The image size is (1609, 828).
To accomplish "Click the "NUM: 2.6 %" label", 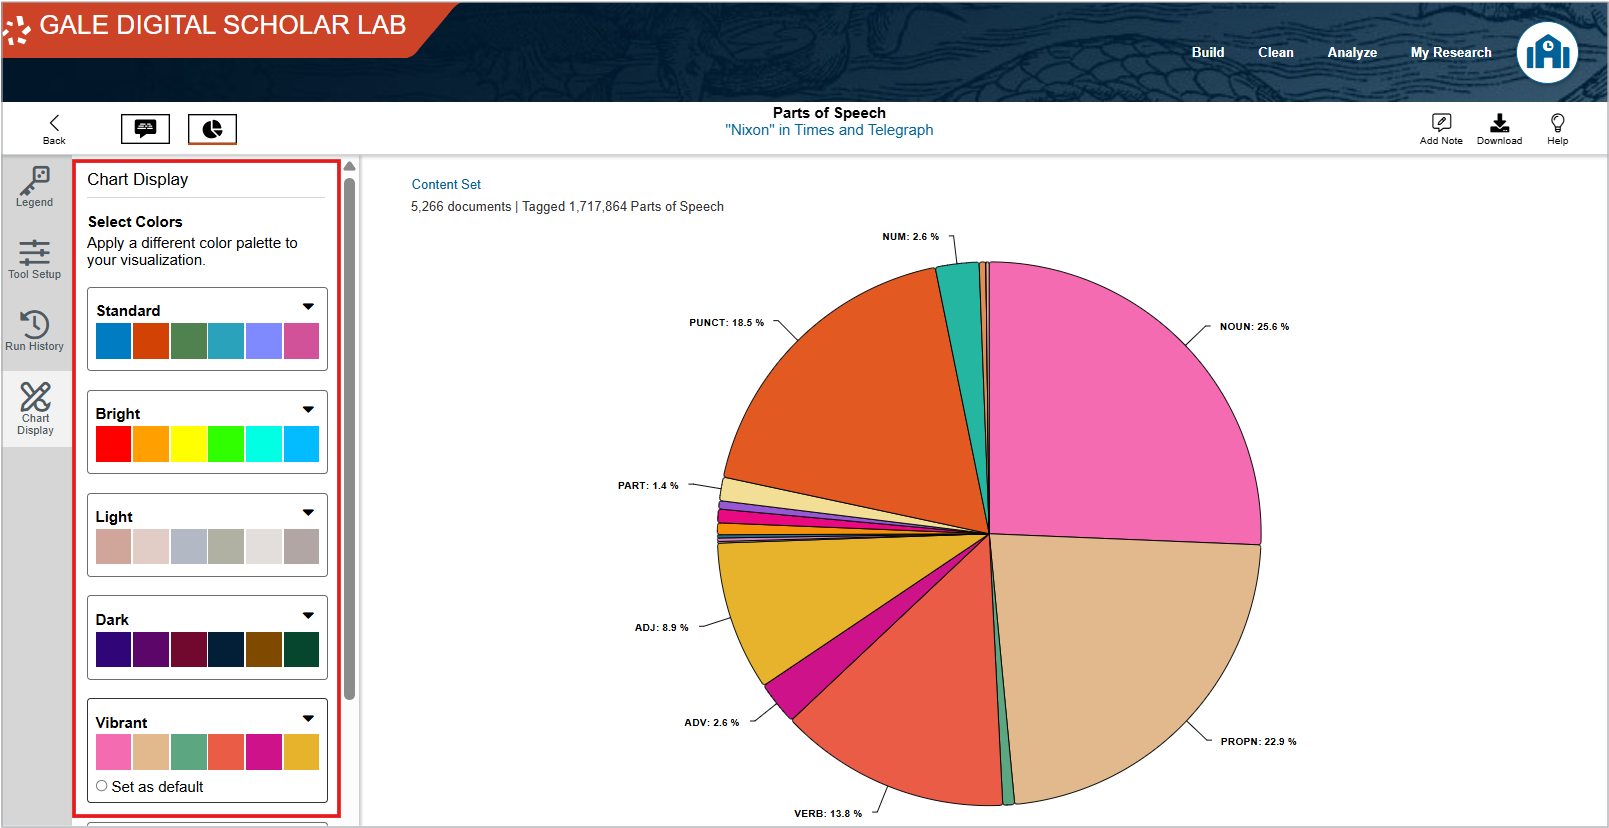I will 910,237.
